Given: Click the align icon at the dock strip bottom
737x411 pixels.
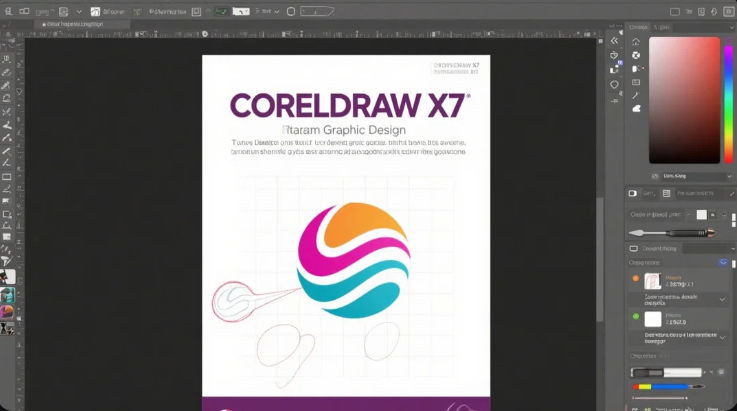Looking at the screenshot, I should 614,101.
